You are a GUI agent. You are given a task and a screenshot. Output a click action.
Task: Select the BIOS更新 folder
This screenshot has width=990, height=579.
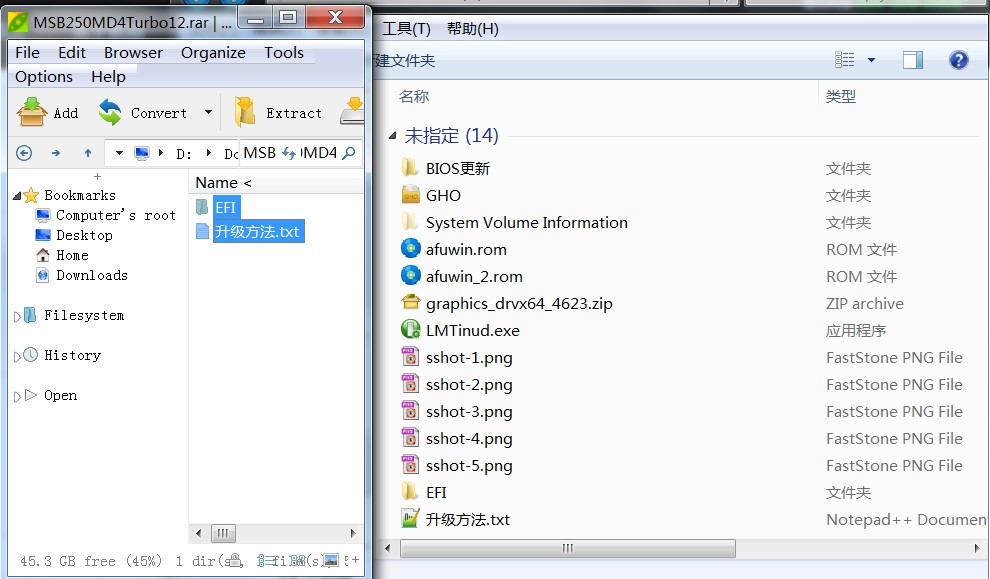pos(458,169)
